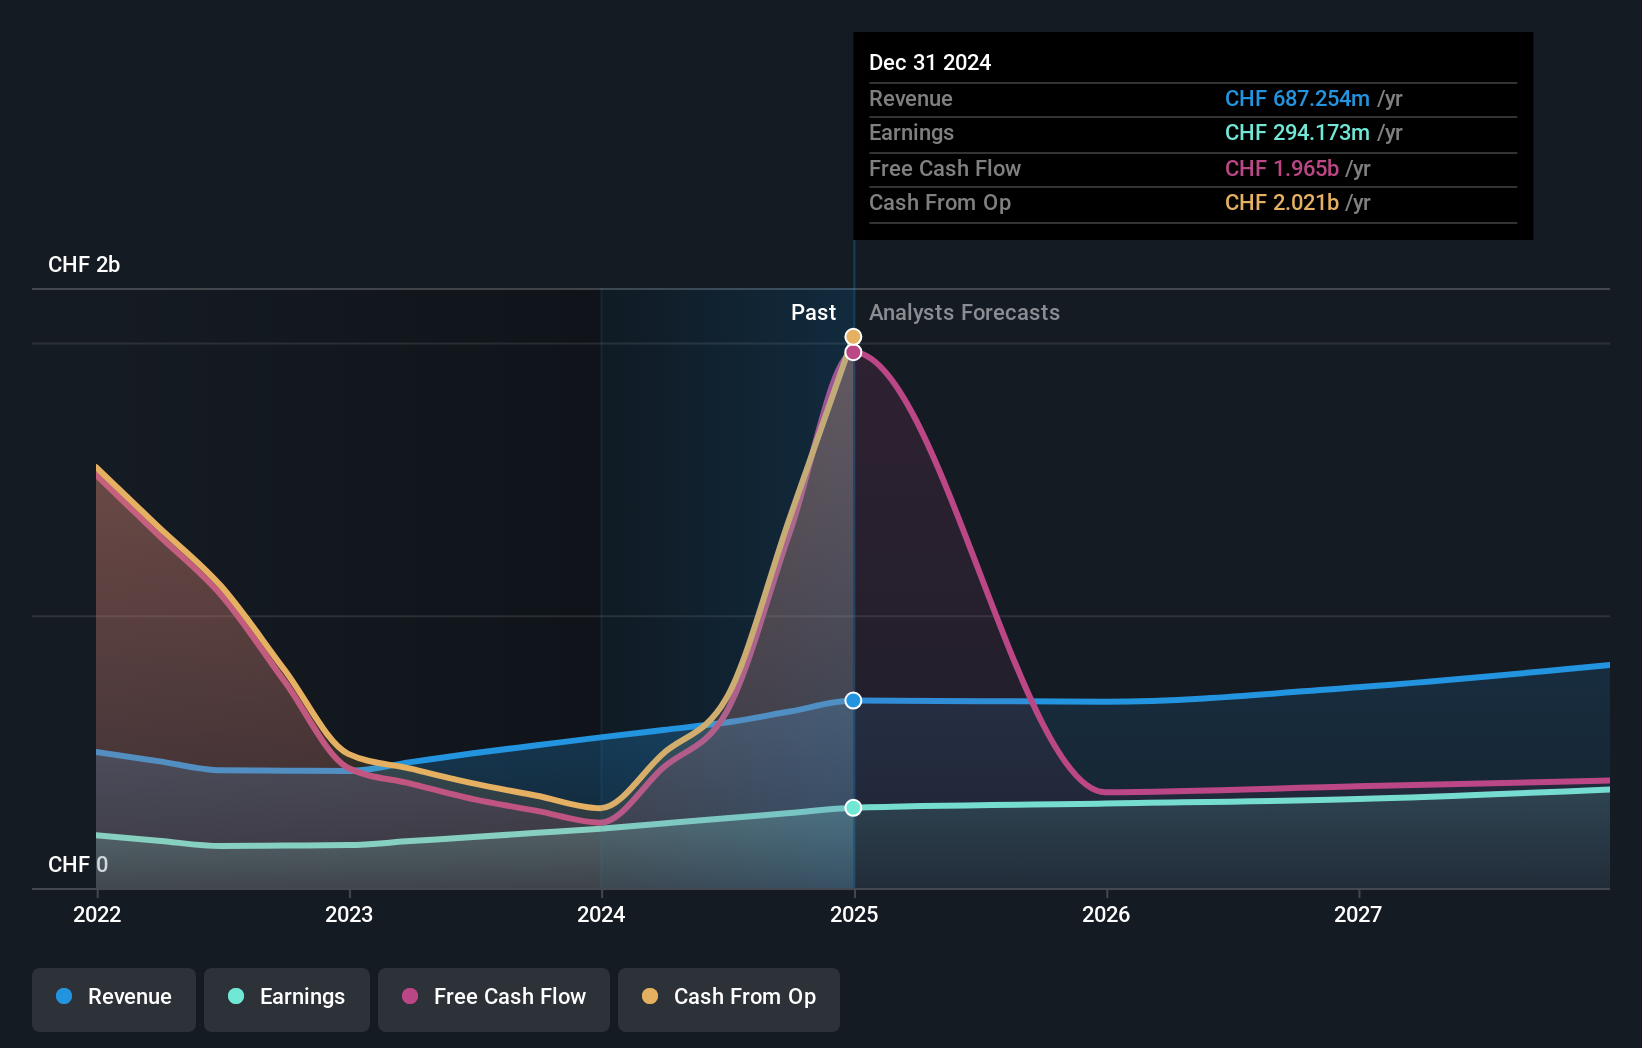The width and height of the screenshot is (1642, 1048).
Task: Click the Analysts Forecasts label
Action: 964,312
